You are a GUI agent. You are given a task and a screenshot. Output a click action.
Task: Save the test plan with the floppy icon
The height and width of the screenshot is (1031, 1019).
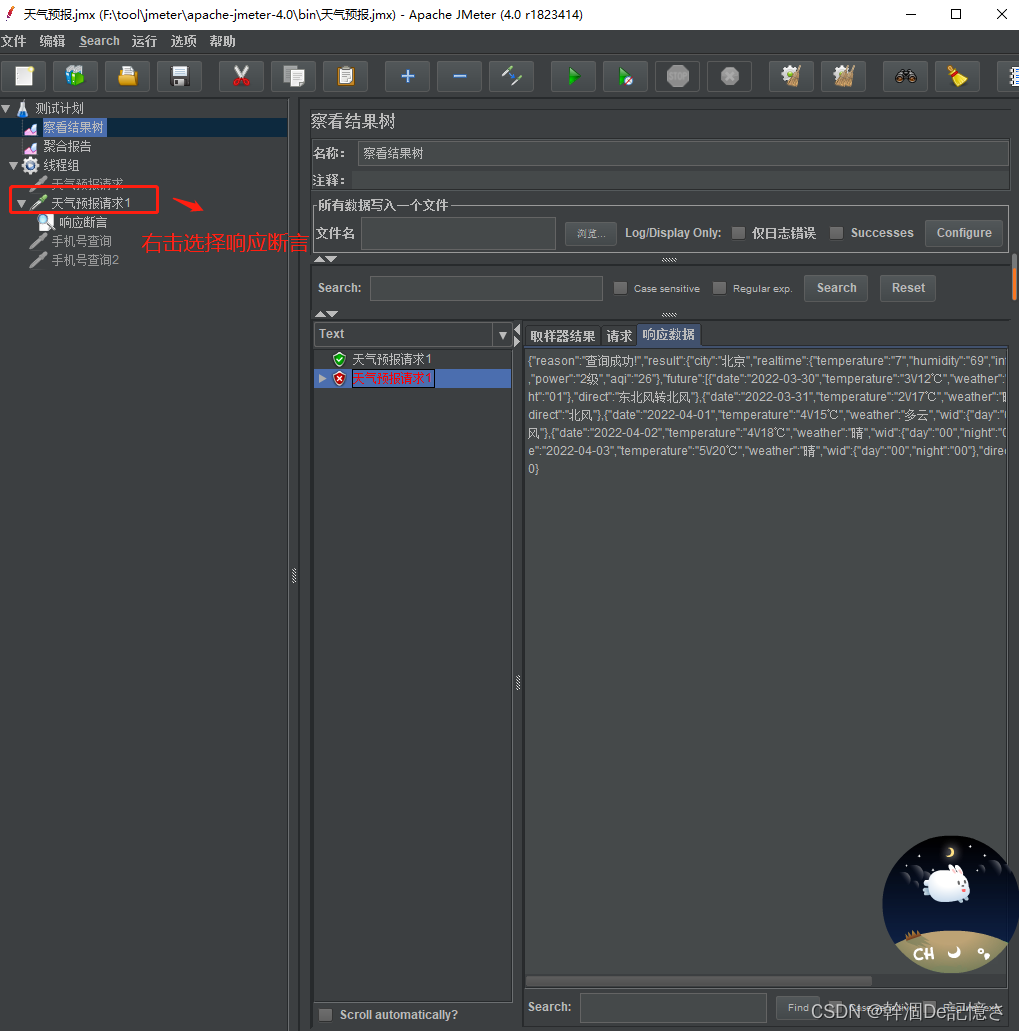[x=179, y=76]
